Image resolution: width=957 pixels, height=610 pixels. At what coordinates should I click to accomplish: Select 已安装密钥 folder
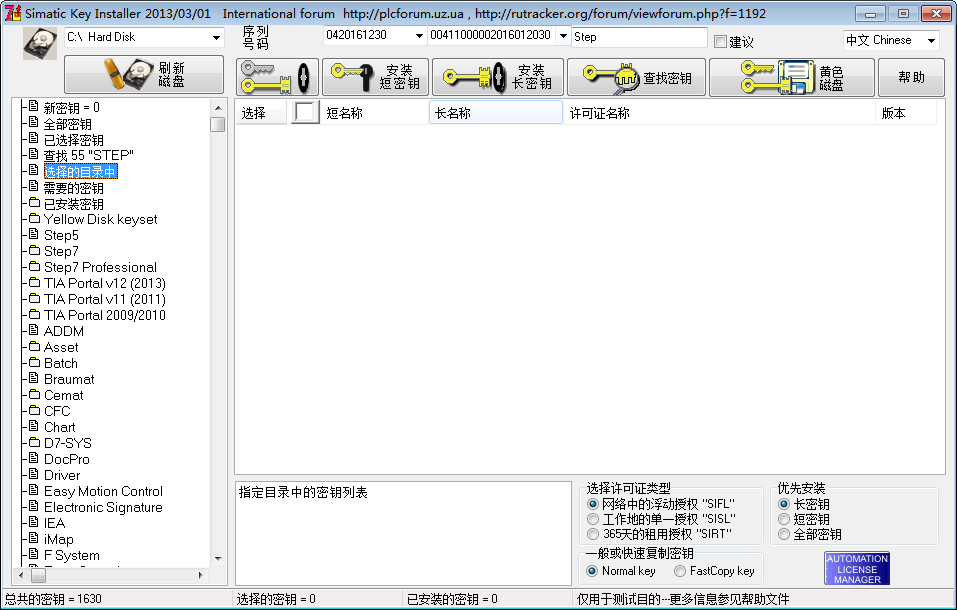73,204
